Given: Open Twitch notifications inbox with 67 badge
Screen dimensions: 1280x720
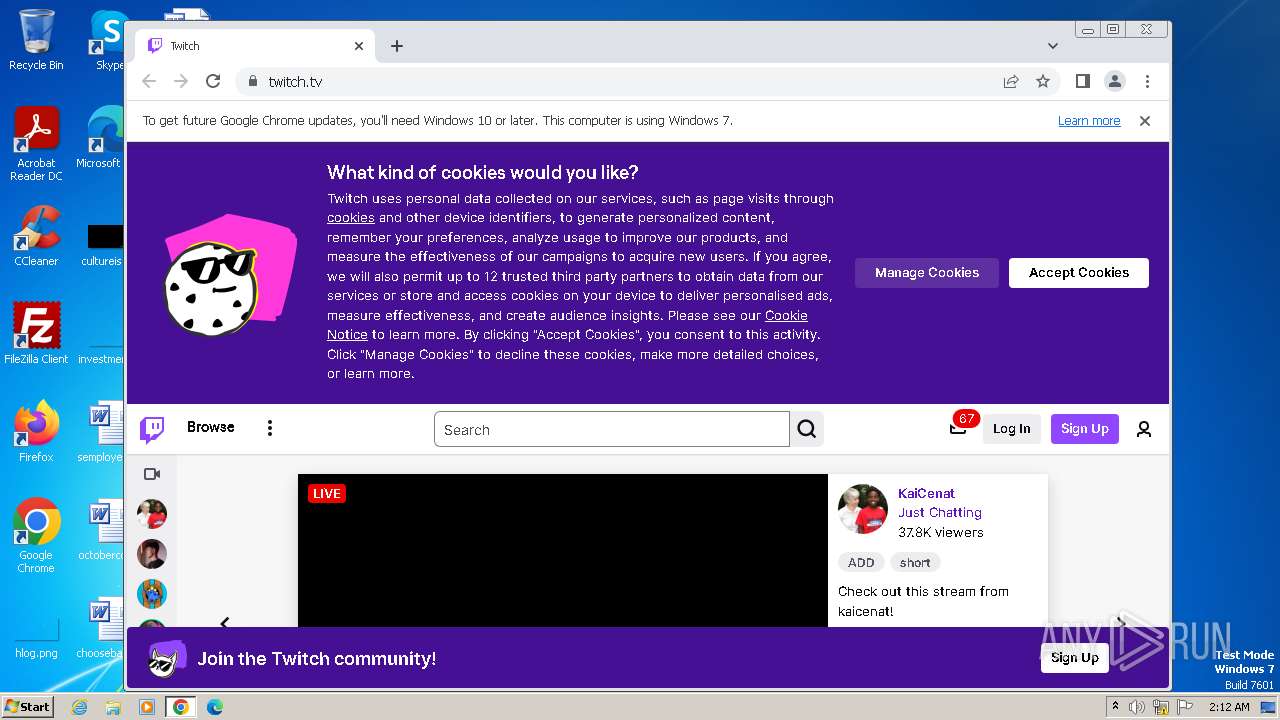Looking at the screenshot, I should coord(958,428).
